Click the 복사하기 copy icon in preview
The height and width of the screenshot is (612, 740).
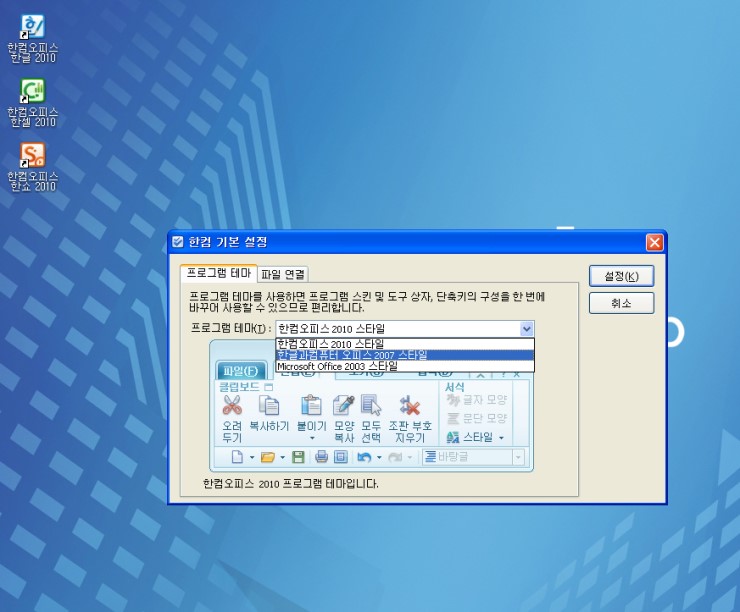point(269,405)
